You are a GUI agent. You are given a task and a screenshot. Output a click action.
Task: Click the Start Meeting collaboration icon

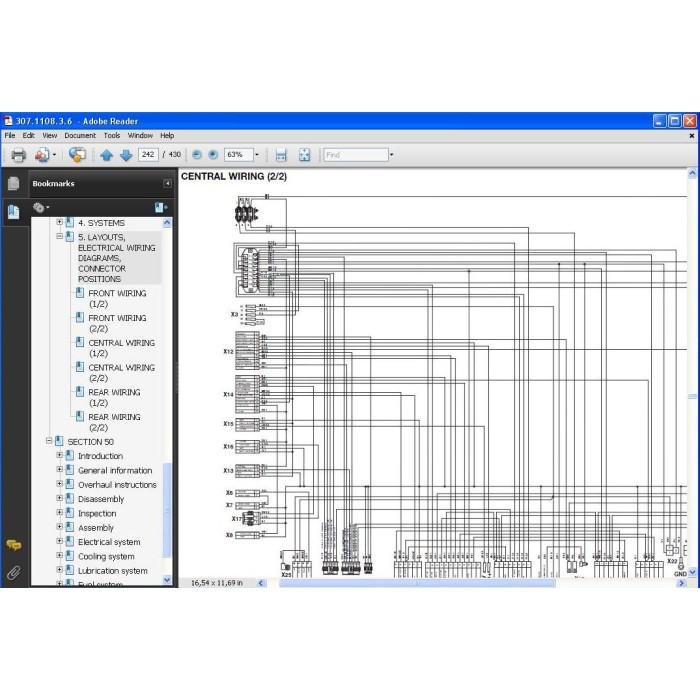coord(77,155)
